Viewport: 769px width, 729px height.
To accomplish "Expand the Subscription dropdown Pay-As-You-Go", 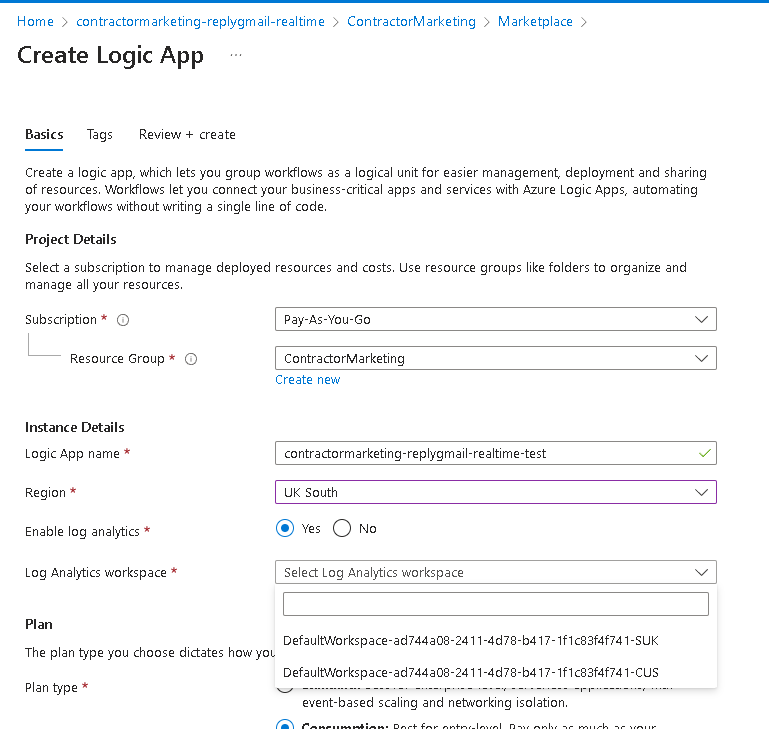I will [495, 319].
